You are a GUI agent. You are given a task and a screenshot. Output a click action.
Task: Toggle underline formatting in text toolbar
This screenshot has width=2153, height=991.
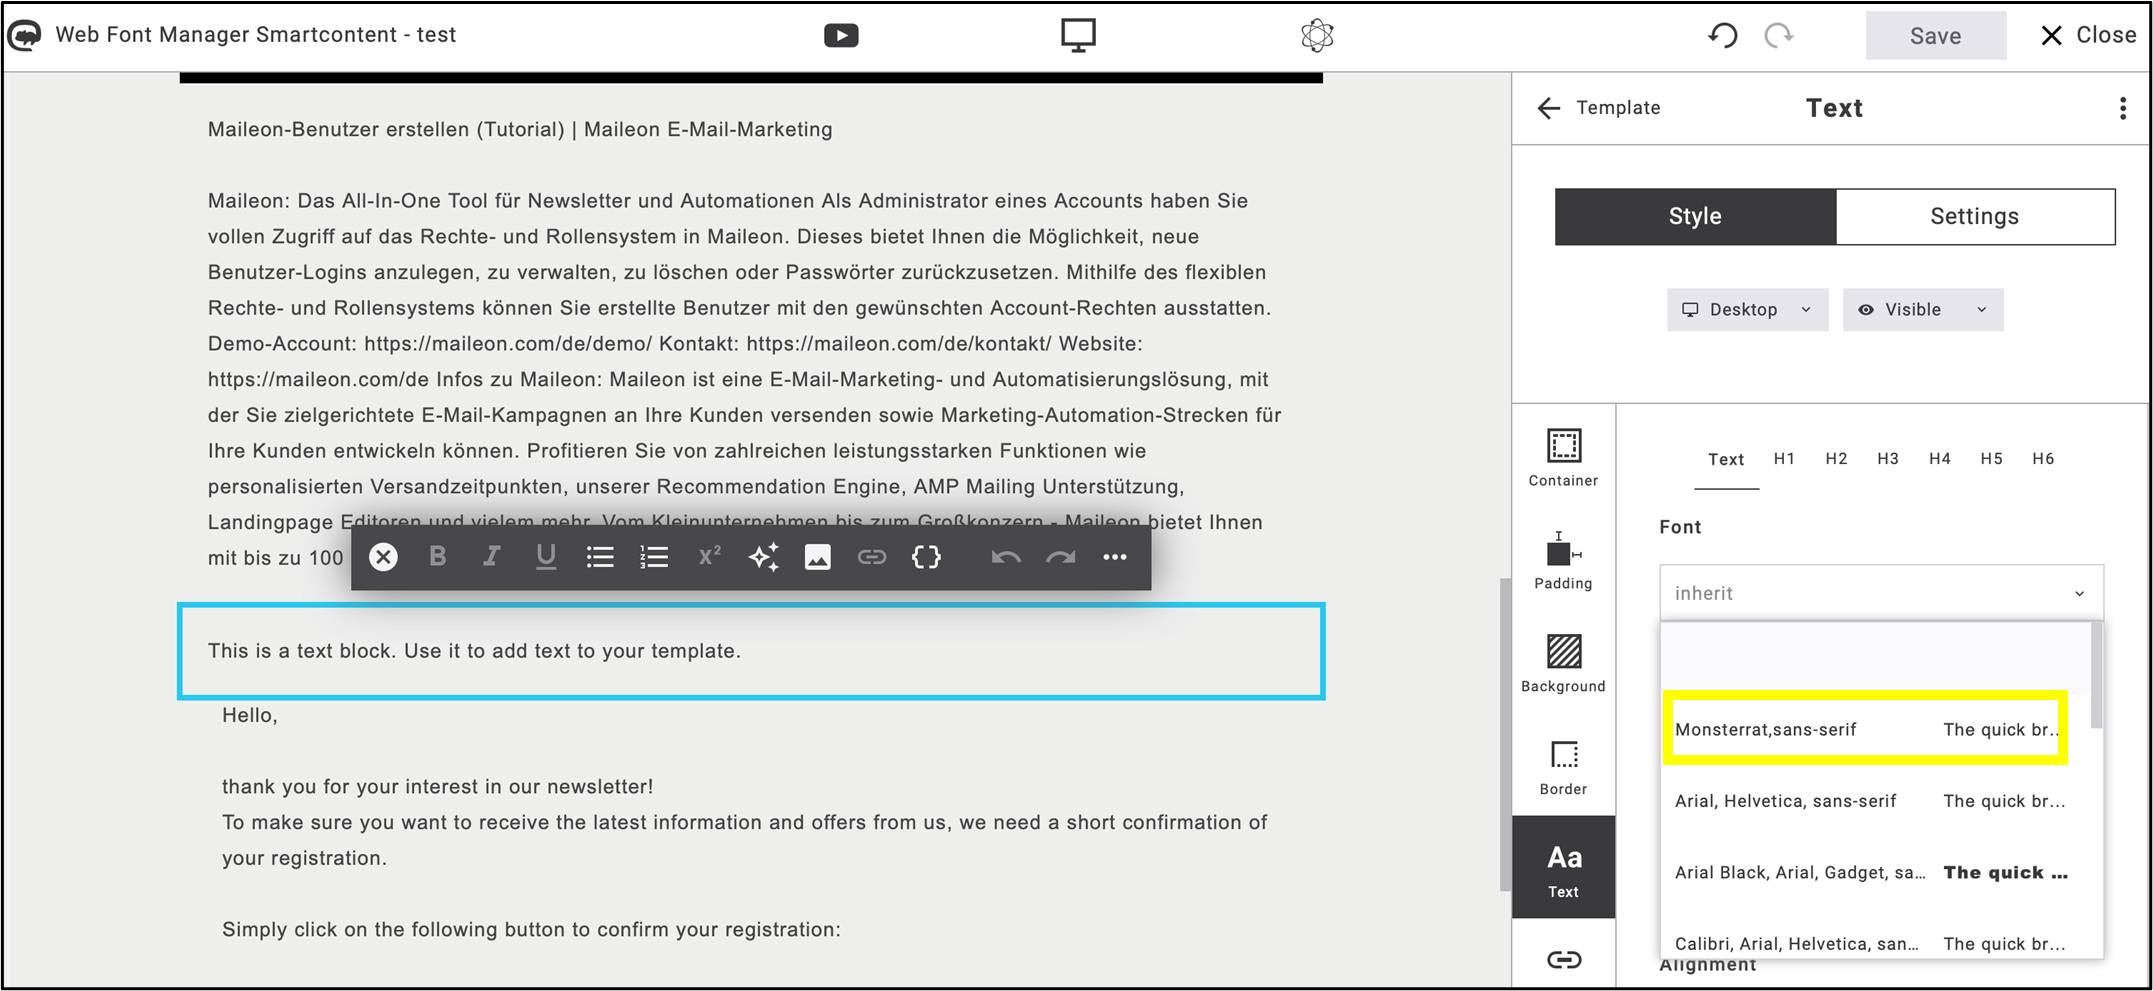[546, 557]
